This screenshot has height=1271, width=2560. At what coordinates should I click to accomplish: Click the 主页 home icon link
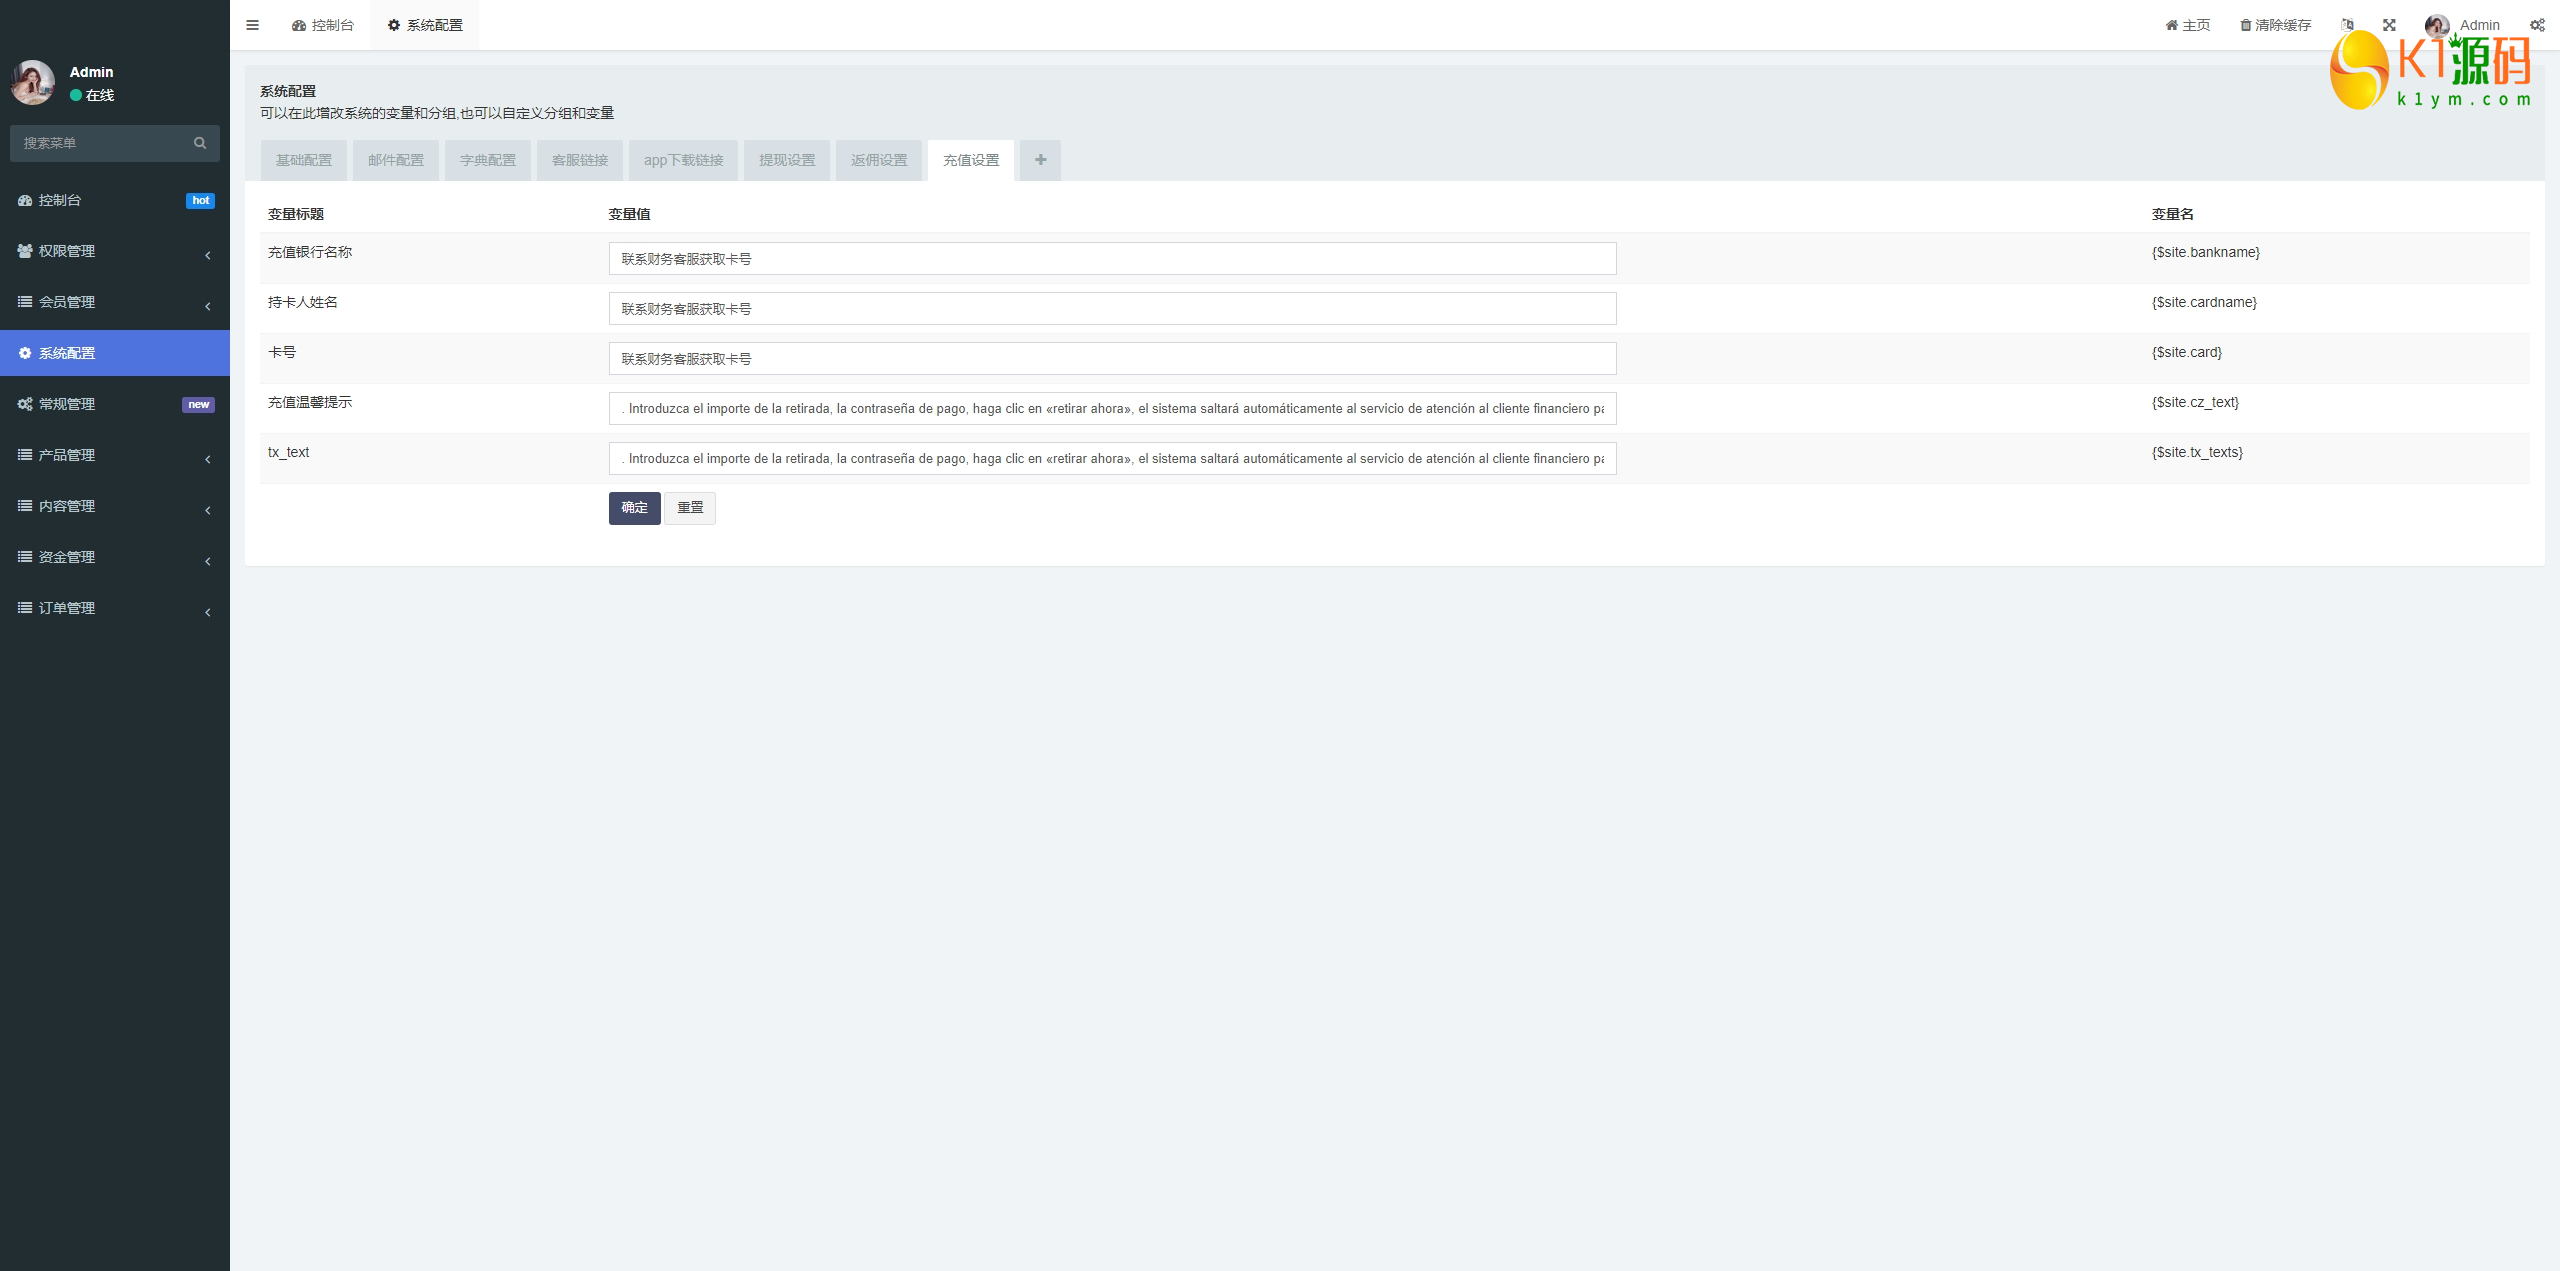point(2187,25)
